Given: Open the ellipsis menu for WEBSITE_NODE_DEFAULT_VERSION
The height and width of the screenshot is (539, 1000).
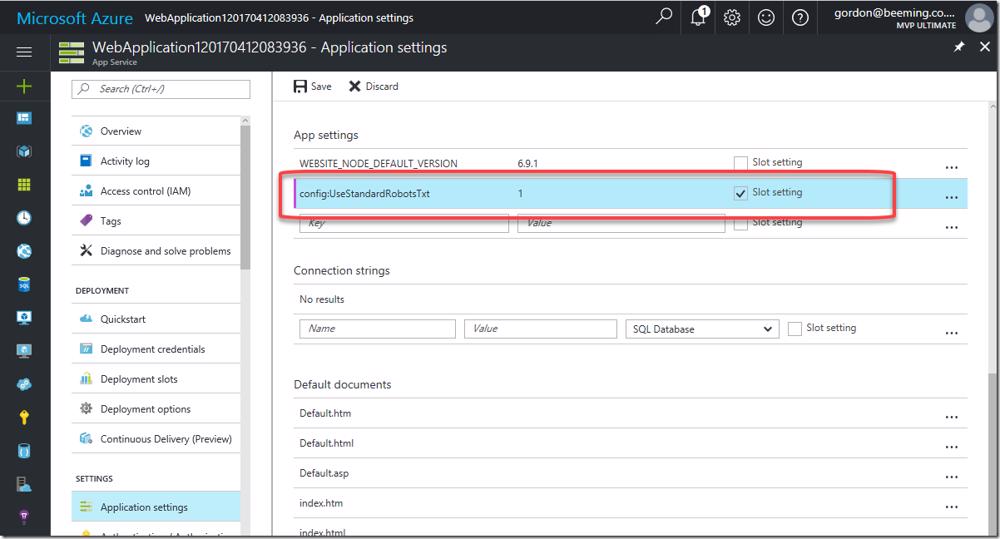Looking at the screenshot, I should click(x=952, y=167).
